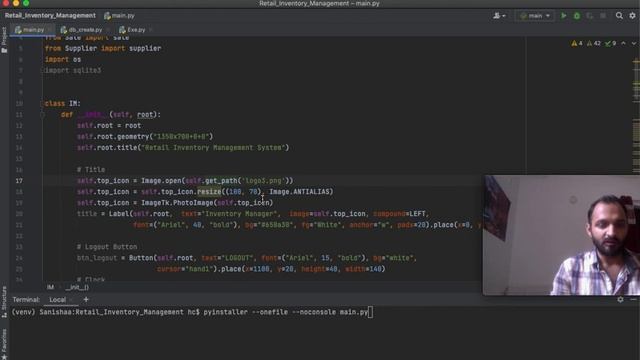
Task: Select the Local terminal tab
Action: (58, 300)
